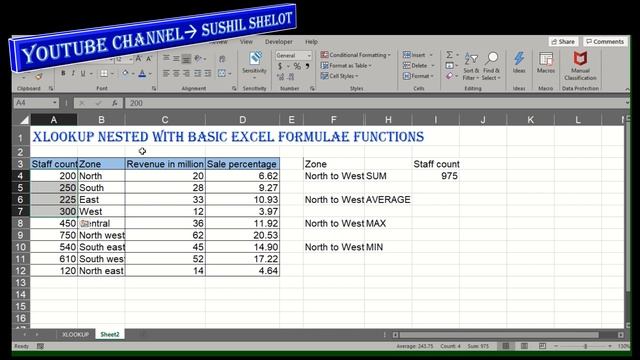Click the Increase Indent icon
The image size is (640, 360).
[208, 73]
